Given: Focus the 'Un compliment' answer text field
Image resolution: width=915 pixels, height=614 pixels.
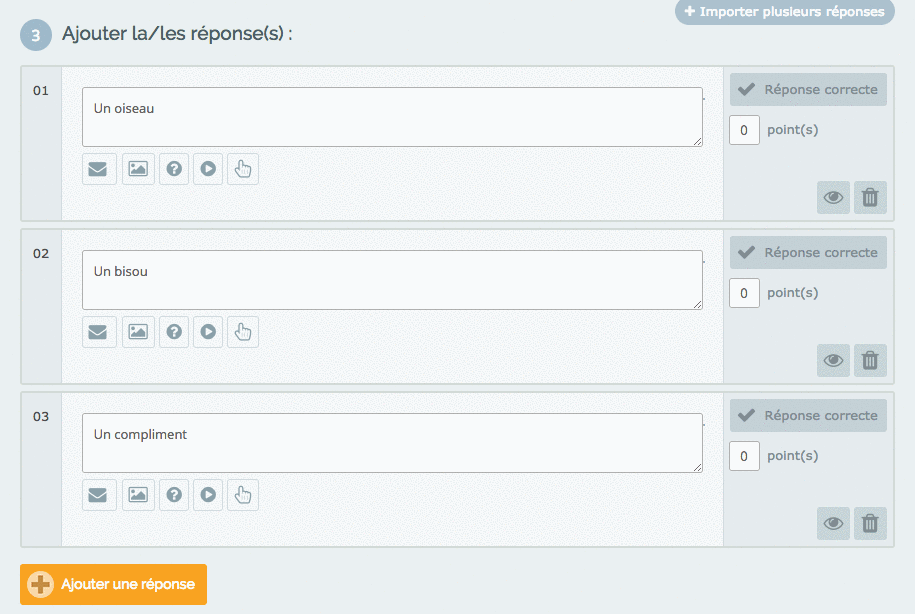Looking at the screenshot, I should click(392, 442).
